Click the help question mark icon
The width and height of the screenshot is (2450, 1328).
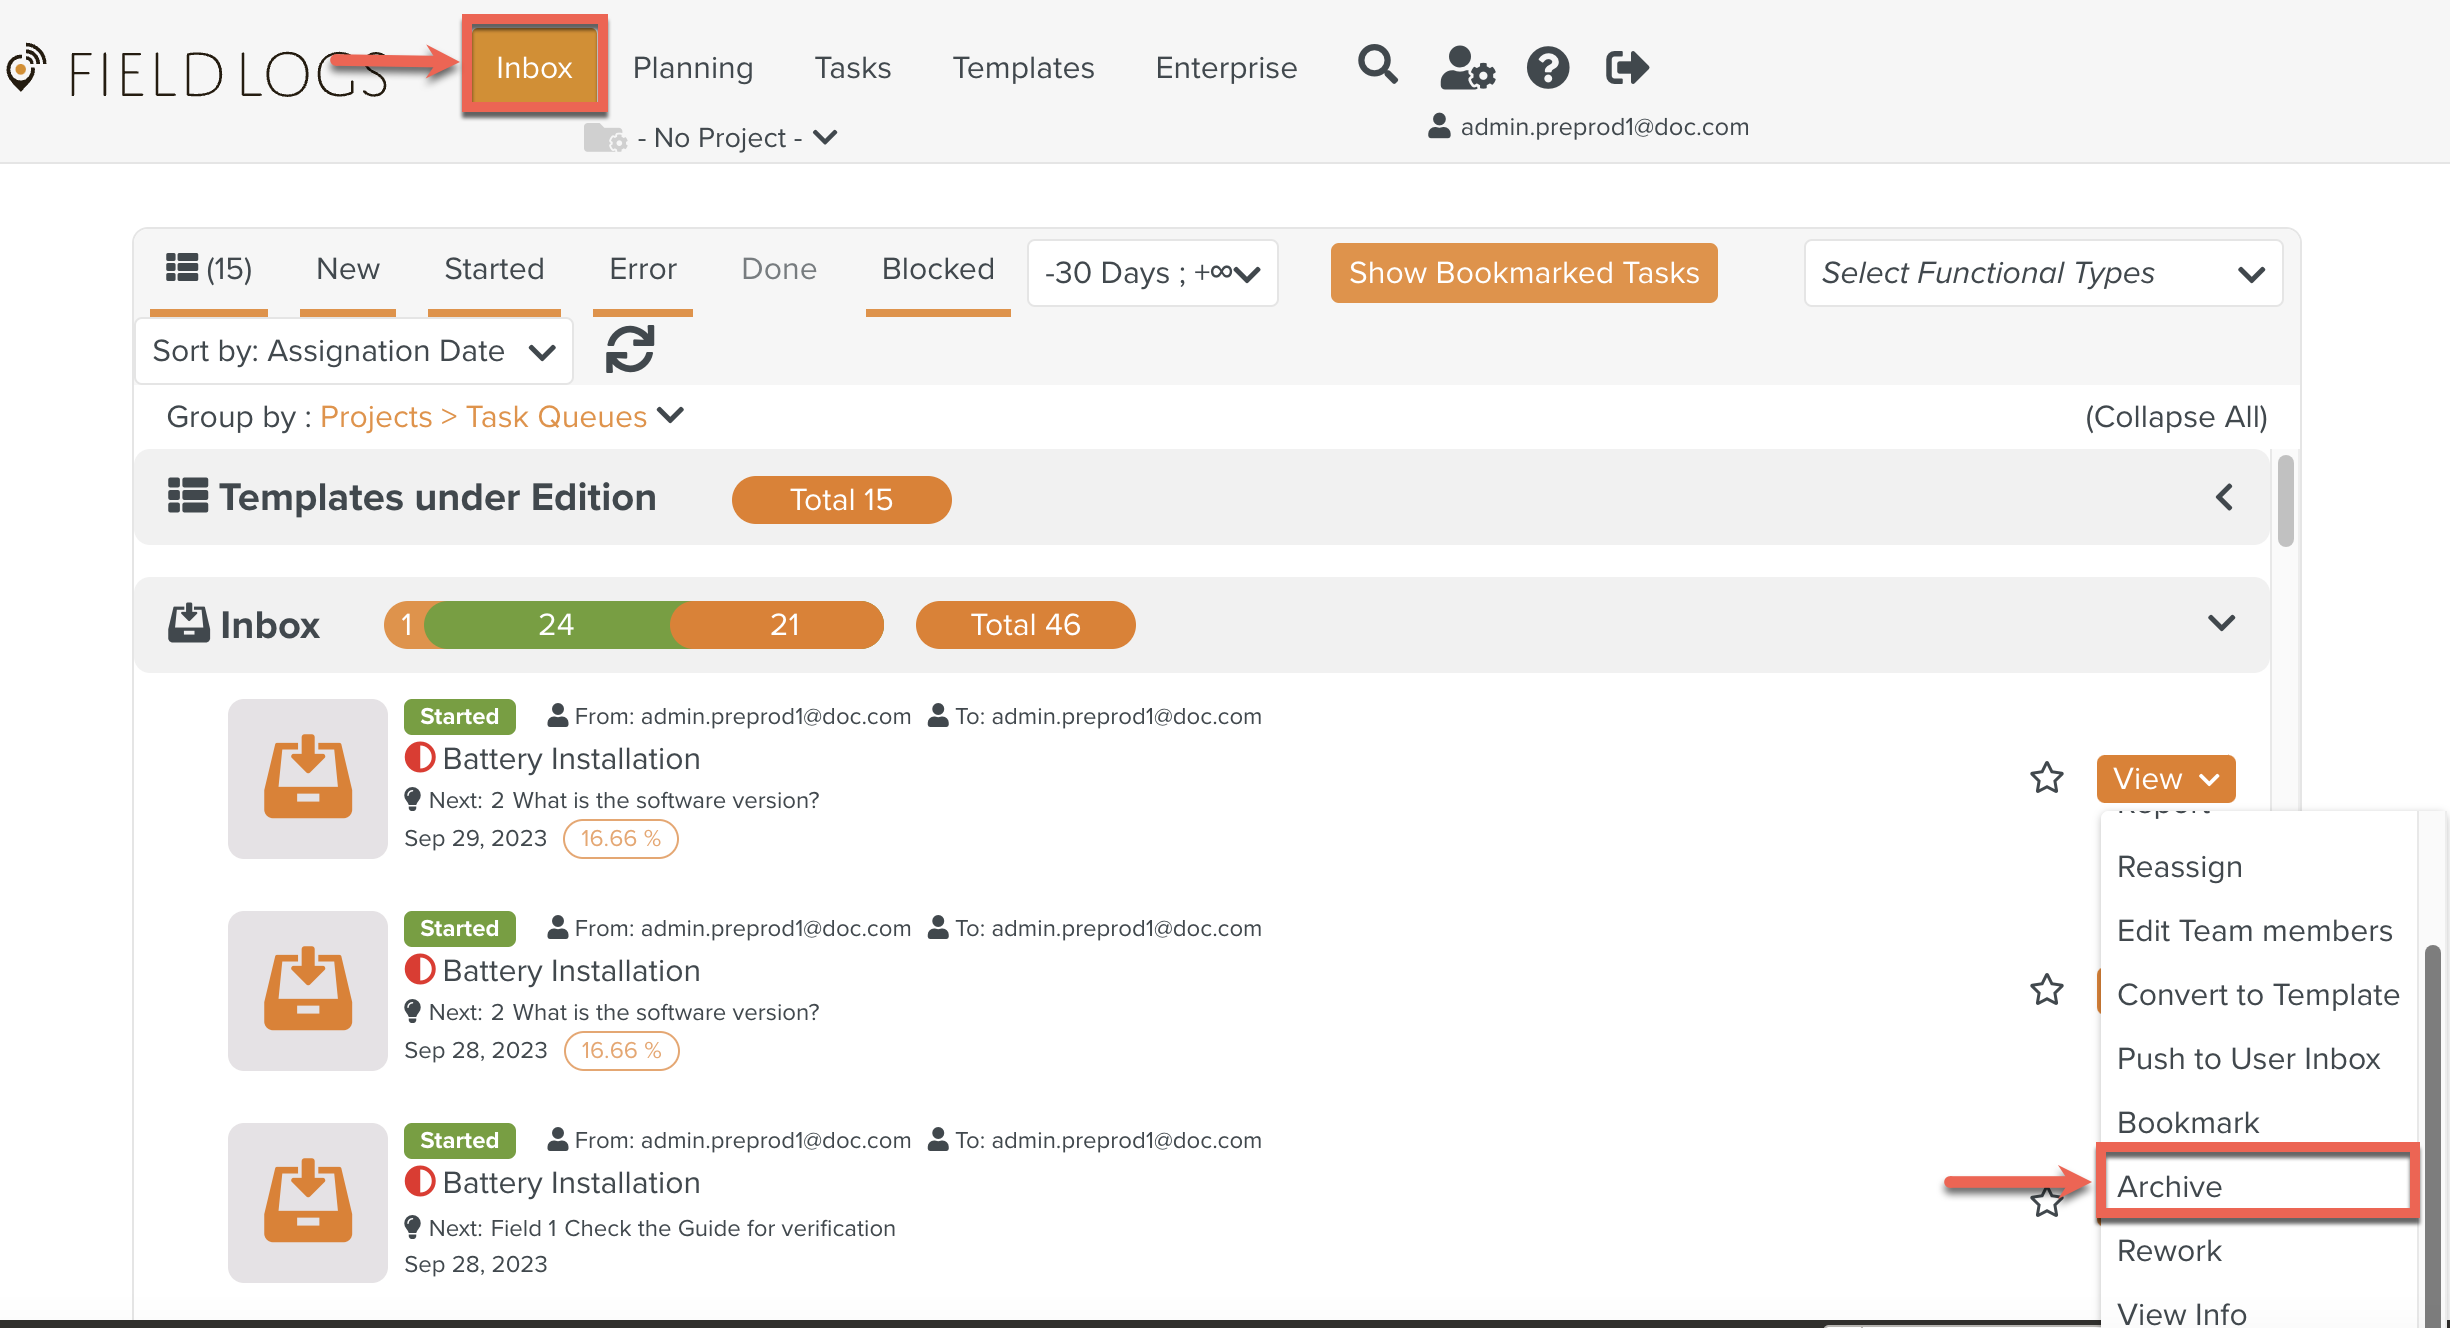[x=1547, y=68]
